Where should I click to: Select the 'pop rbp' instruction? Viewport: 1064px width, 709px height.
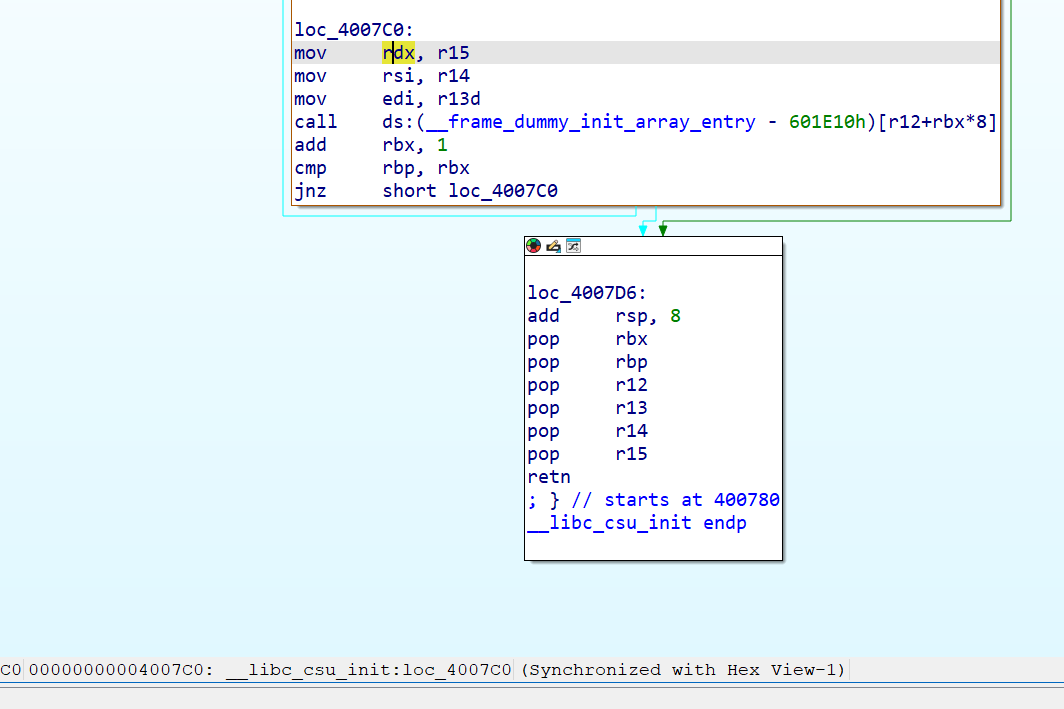pos(588,362)
